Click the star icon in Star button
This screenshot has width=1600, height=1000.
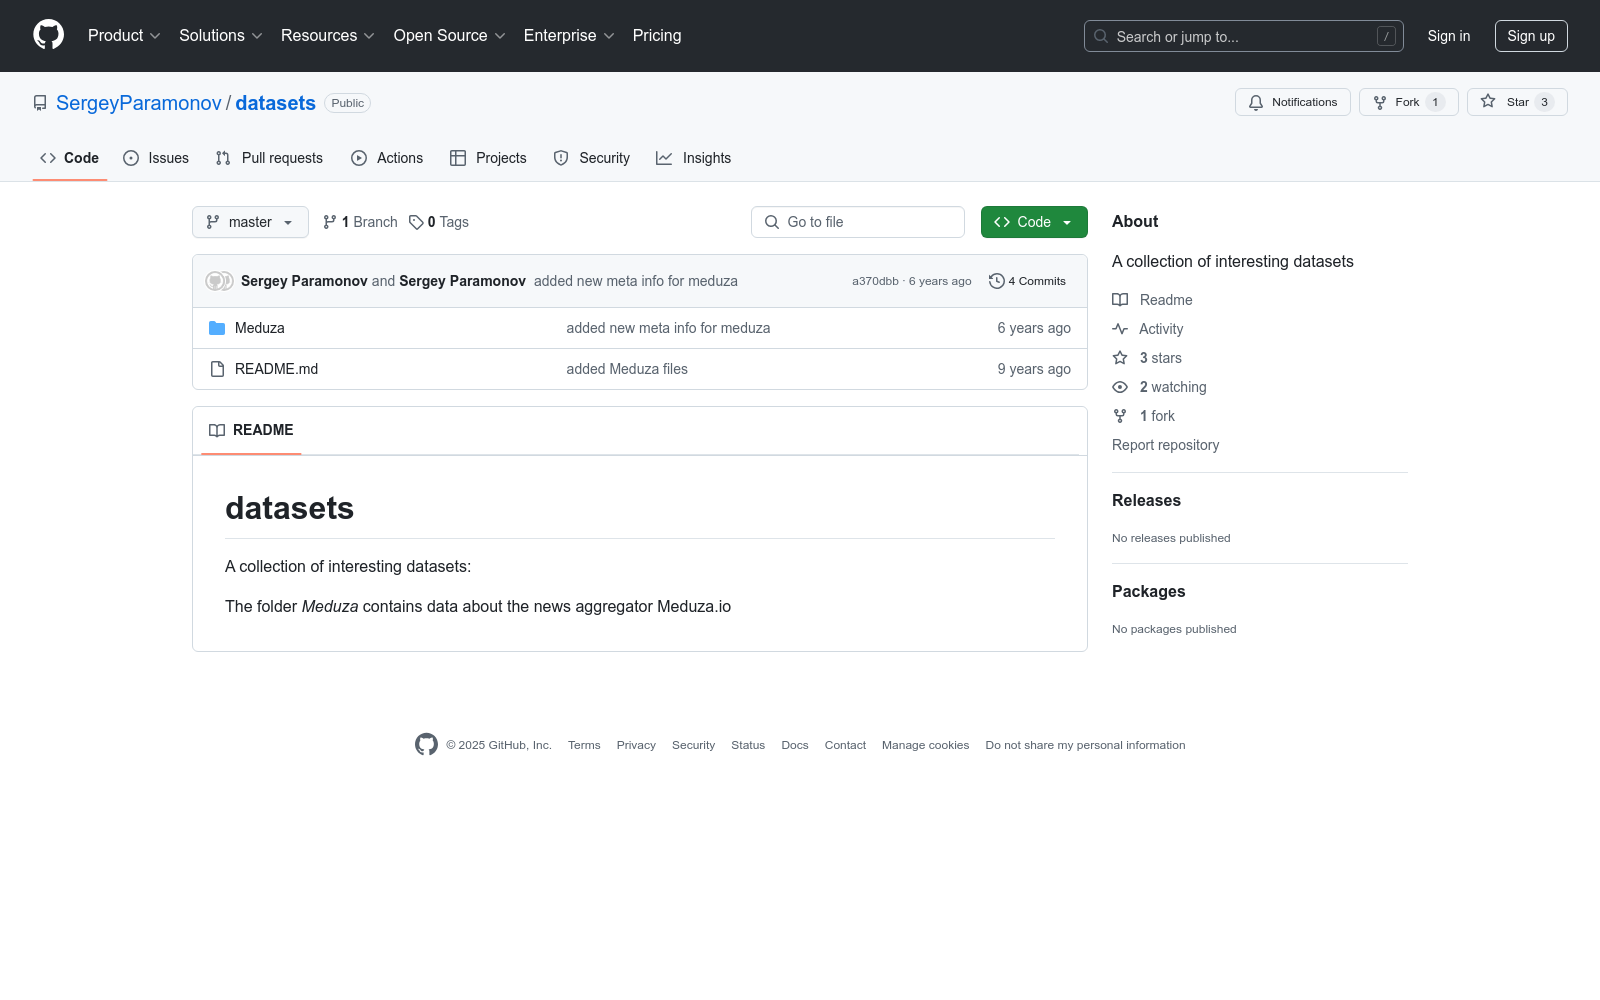(x=1488, y=101)
